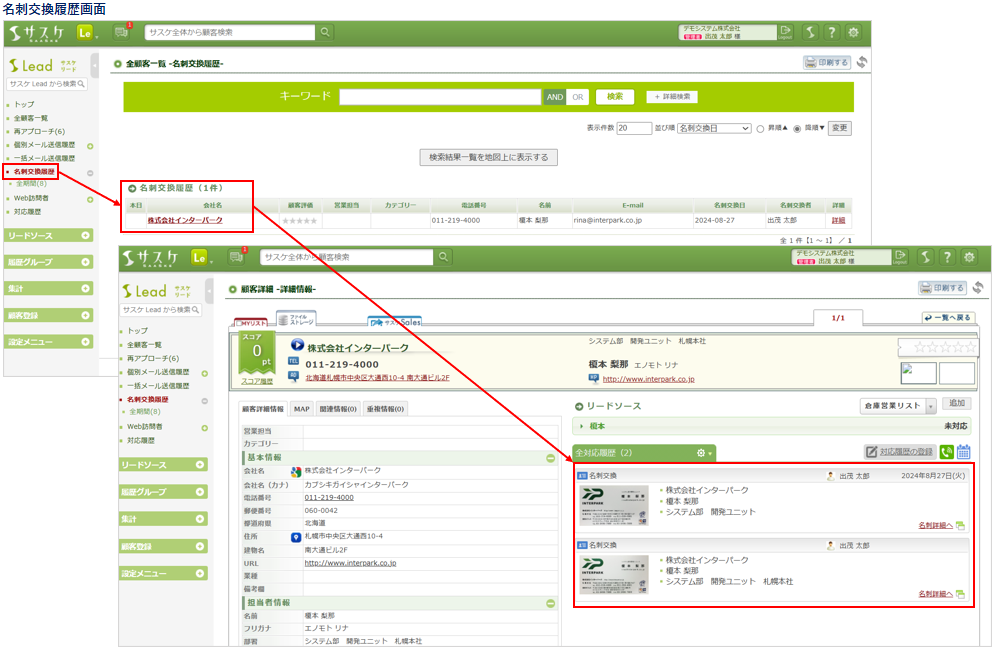994x649 pixels.
Task: Click Logout icon in list window header
Action: click(x=785, y=32)
